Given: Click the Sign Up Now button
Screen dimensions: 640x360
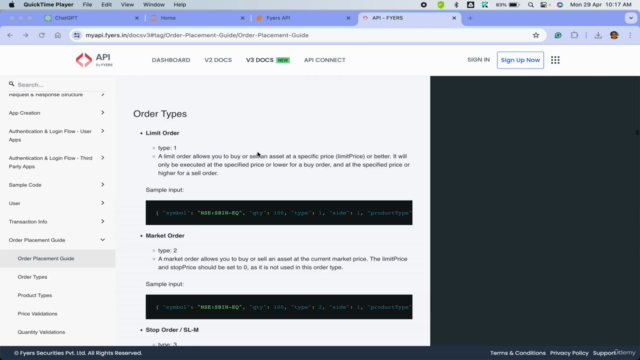Looking at the screenshot, I should (520, 60).
